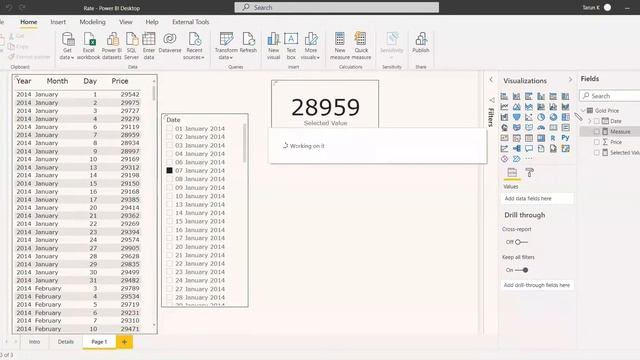Viewport: 640px width, 360px height.
Task: Pick the Q&A speech-bubble visual
Action: tap(529, 149)
